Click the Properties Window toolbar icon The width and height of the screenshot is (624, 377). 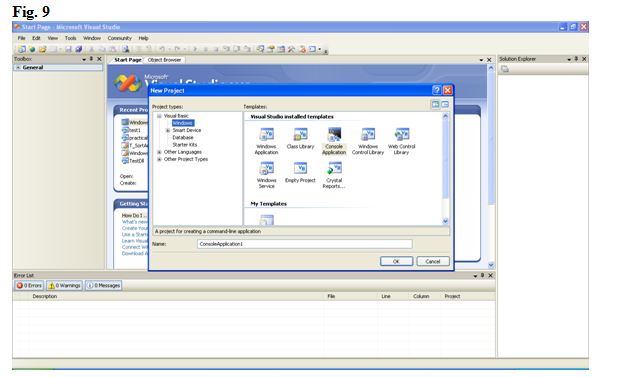click(x=271, y=49)
